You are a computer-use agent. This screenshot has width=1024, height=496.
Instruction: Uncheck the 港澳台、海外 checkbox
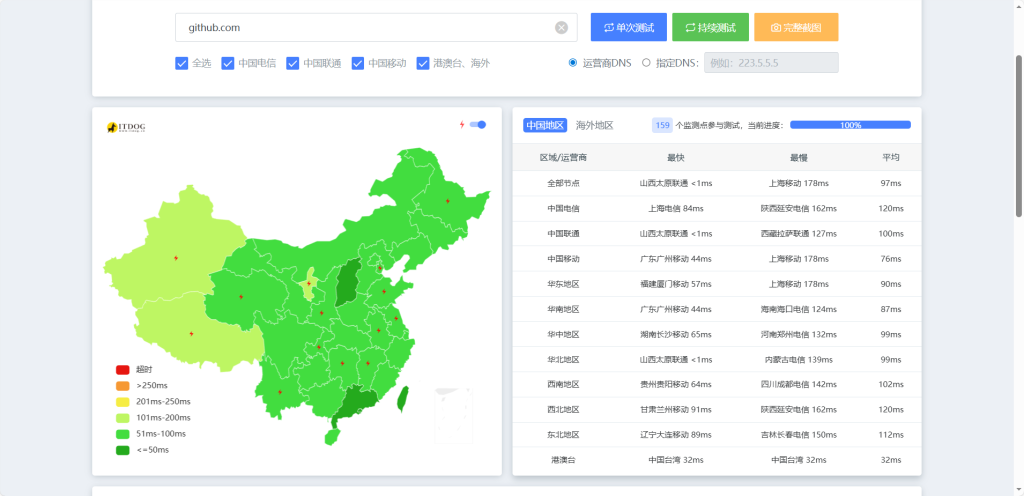423,63
